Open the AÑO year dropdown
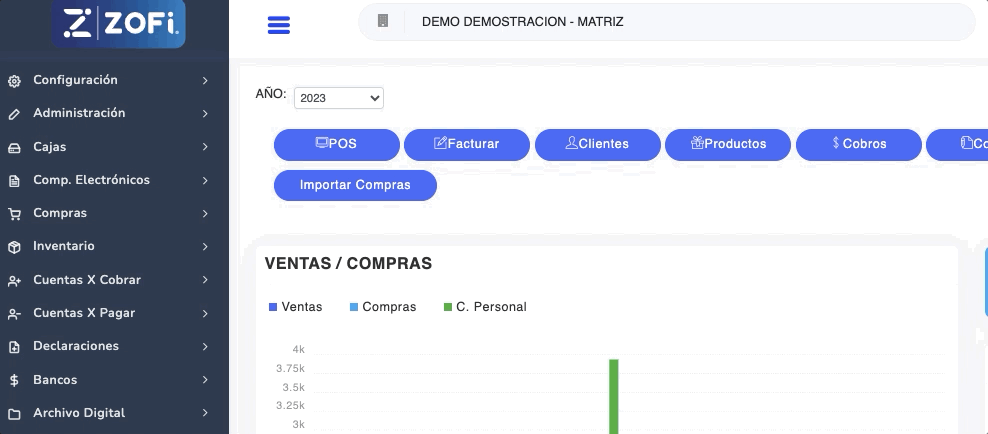Screen dimensions: 988x434 coord(338,98)
